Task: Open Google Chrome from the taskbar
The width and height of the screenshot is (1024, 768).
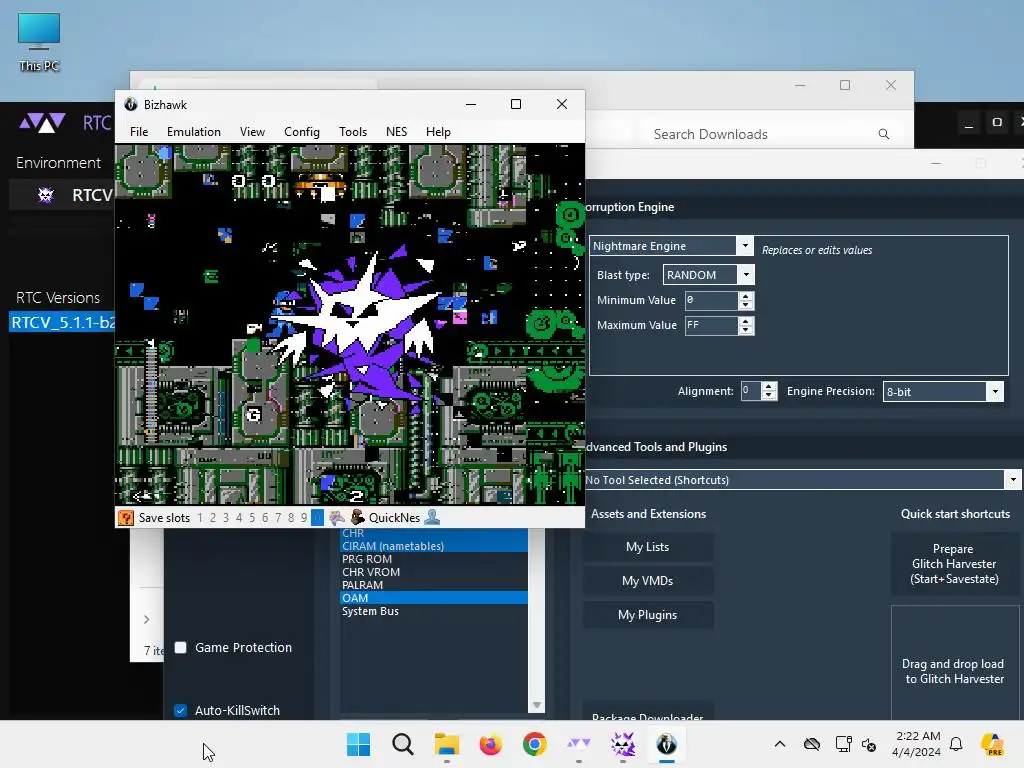Action: point(534,744)
